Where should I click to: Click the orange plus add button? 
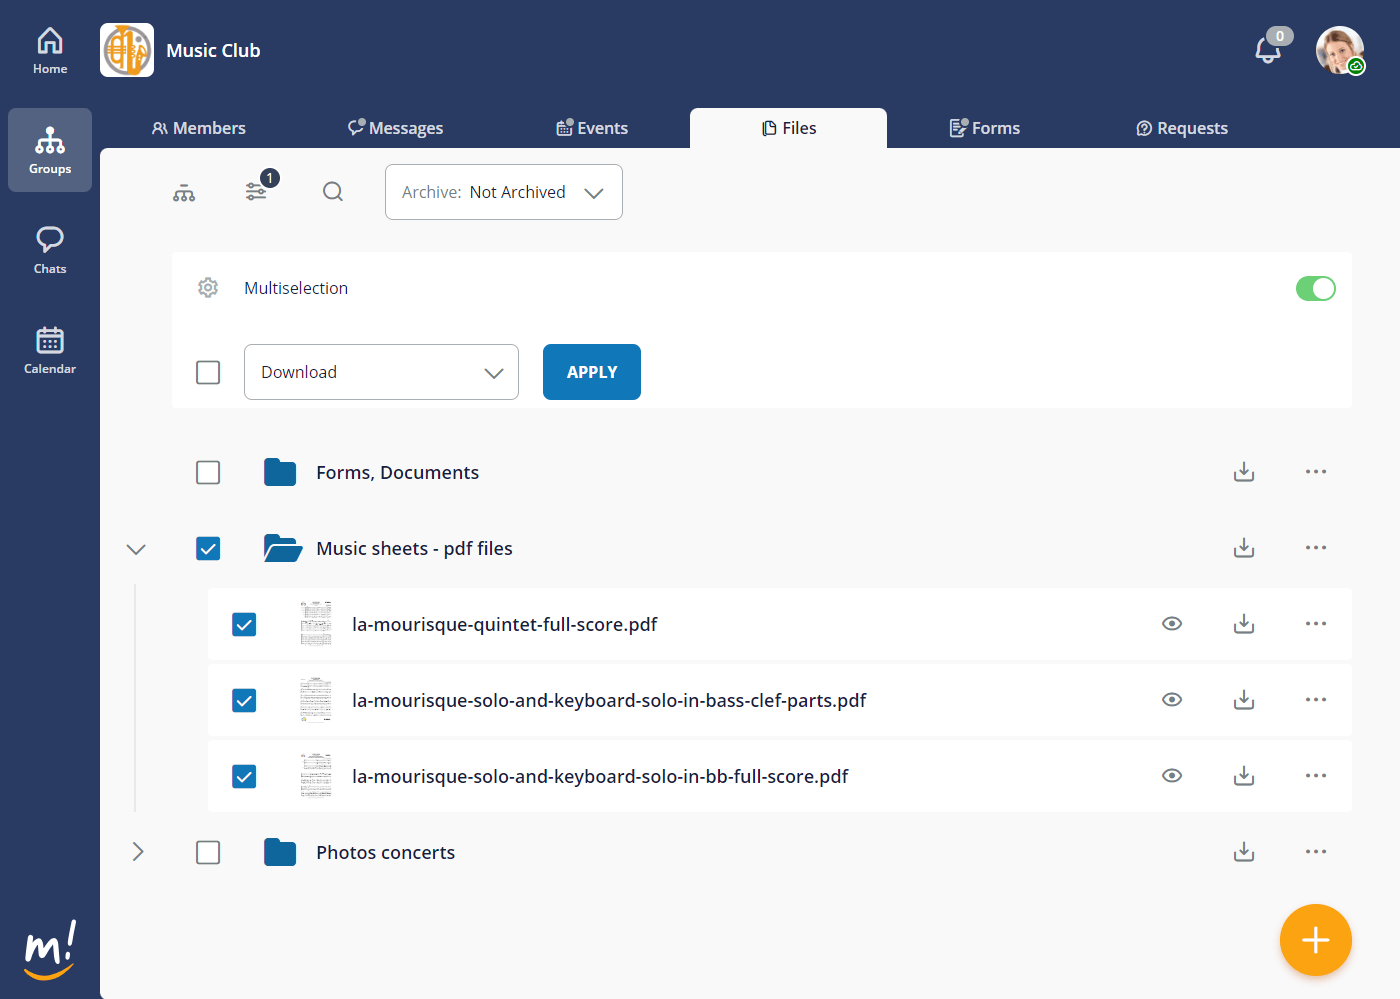tap(1316, 940)
